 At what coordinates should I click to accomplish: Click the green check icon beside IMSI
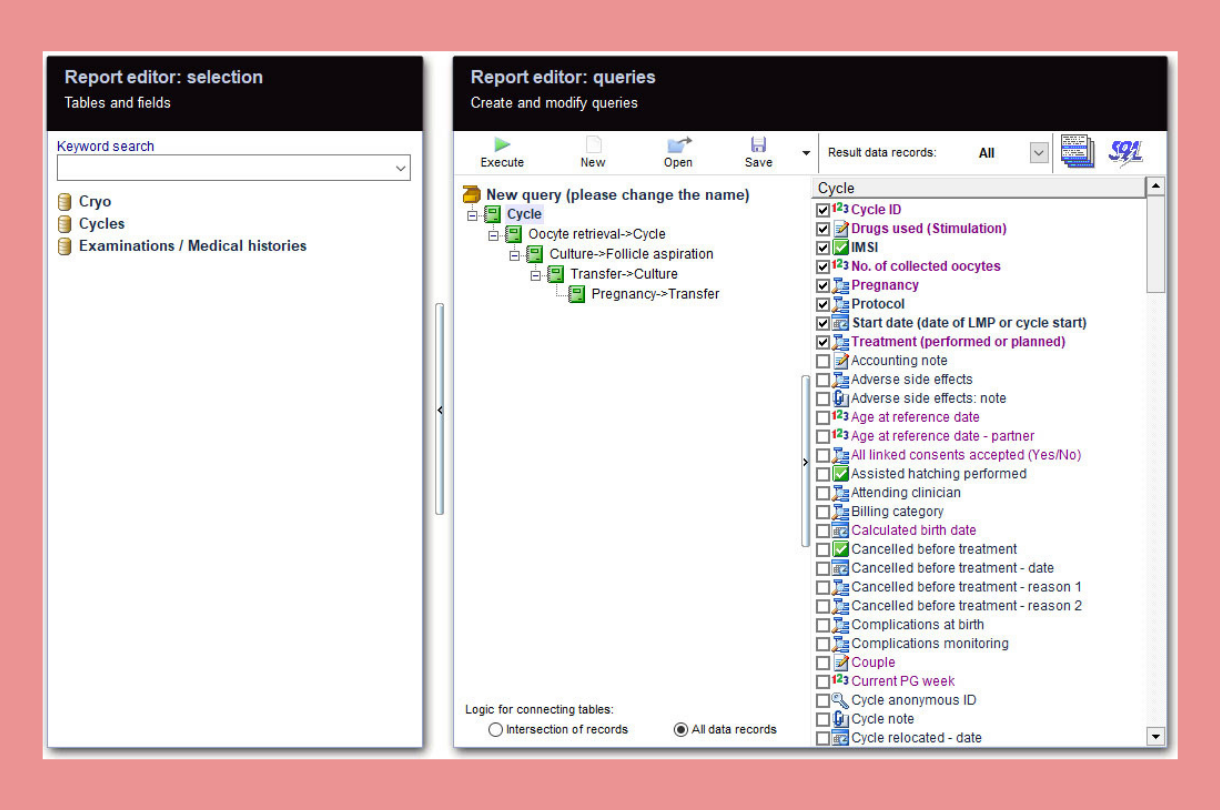click(x=840, y=248)
